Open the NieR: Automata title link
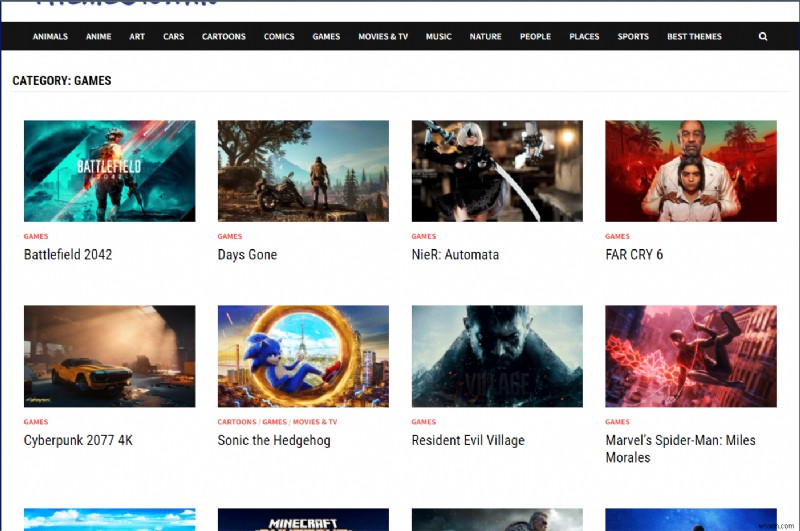Viewport: 800px width, 531px height. coord(455,255)
